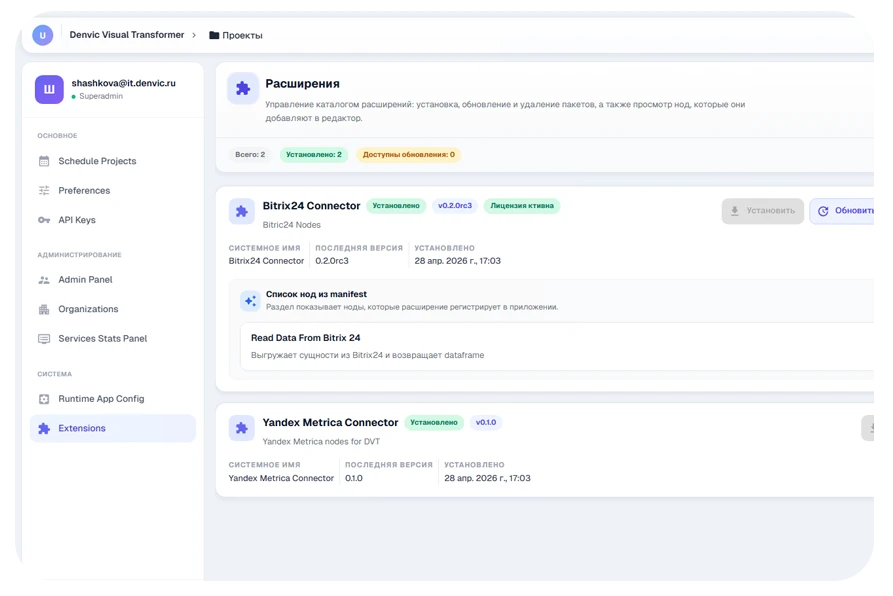
Task: Open Services Stats Panel icon
Action: coord(44,339)
